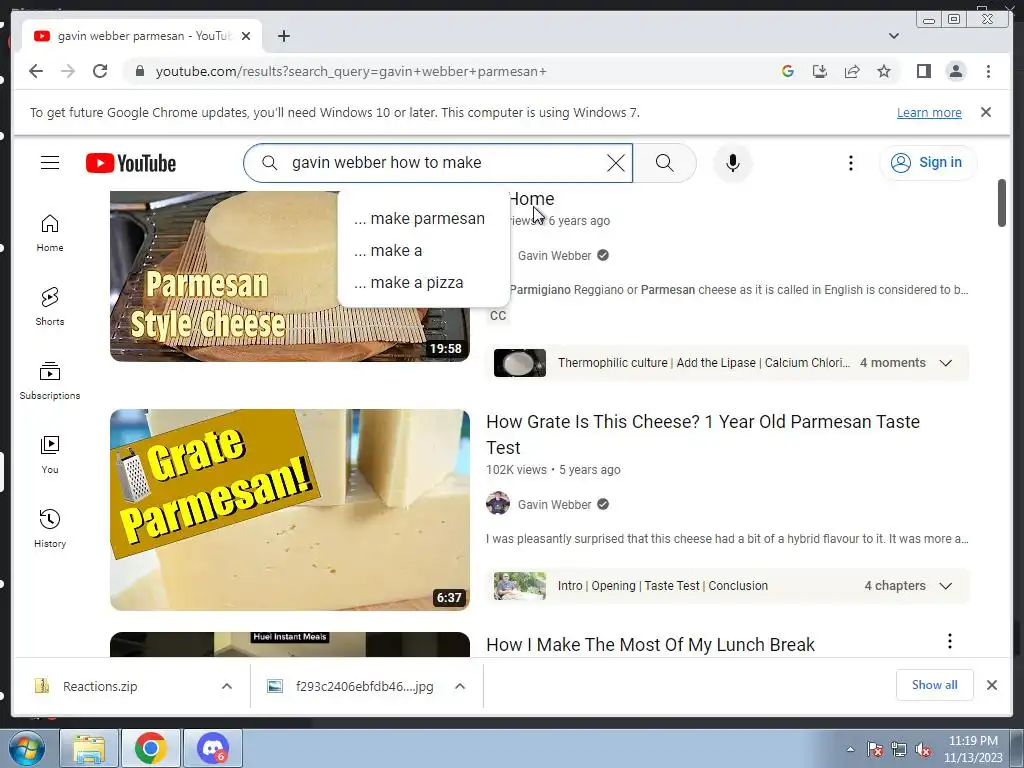Click the Gavin Webber channel avatar
The image size is (1024, 768).
point(498,504)
